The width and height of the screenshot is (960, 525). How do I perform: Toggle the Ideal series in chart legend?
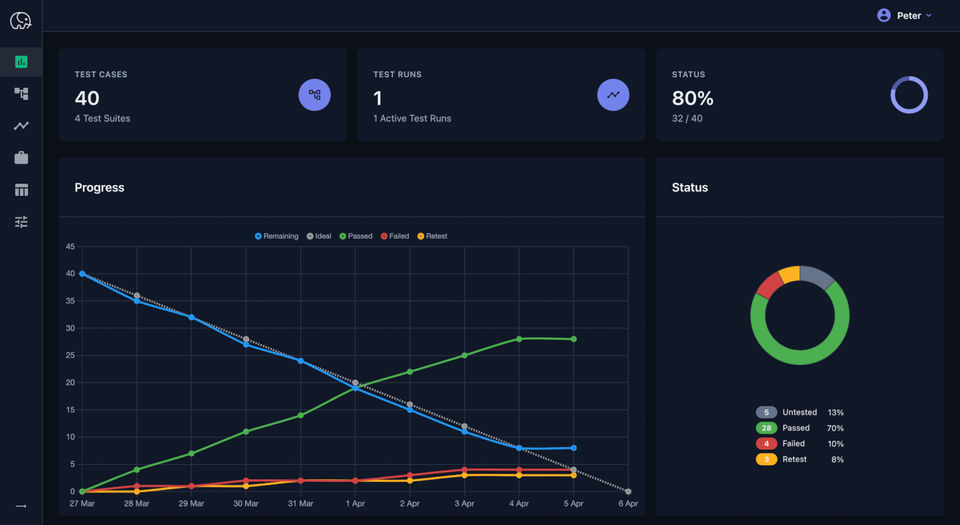tap(319, 236)
